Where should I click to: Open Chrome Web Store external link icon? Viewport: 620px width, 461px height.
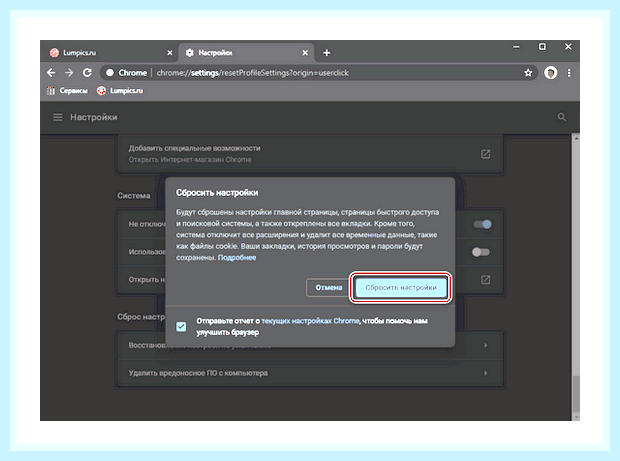pos(485,154)
